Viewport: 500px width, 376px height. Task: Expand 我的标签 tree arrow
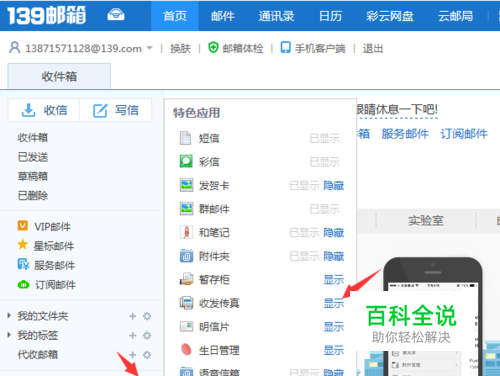(9, 335)
